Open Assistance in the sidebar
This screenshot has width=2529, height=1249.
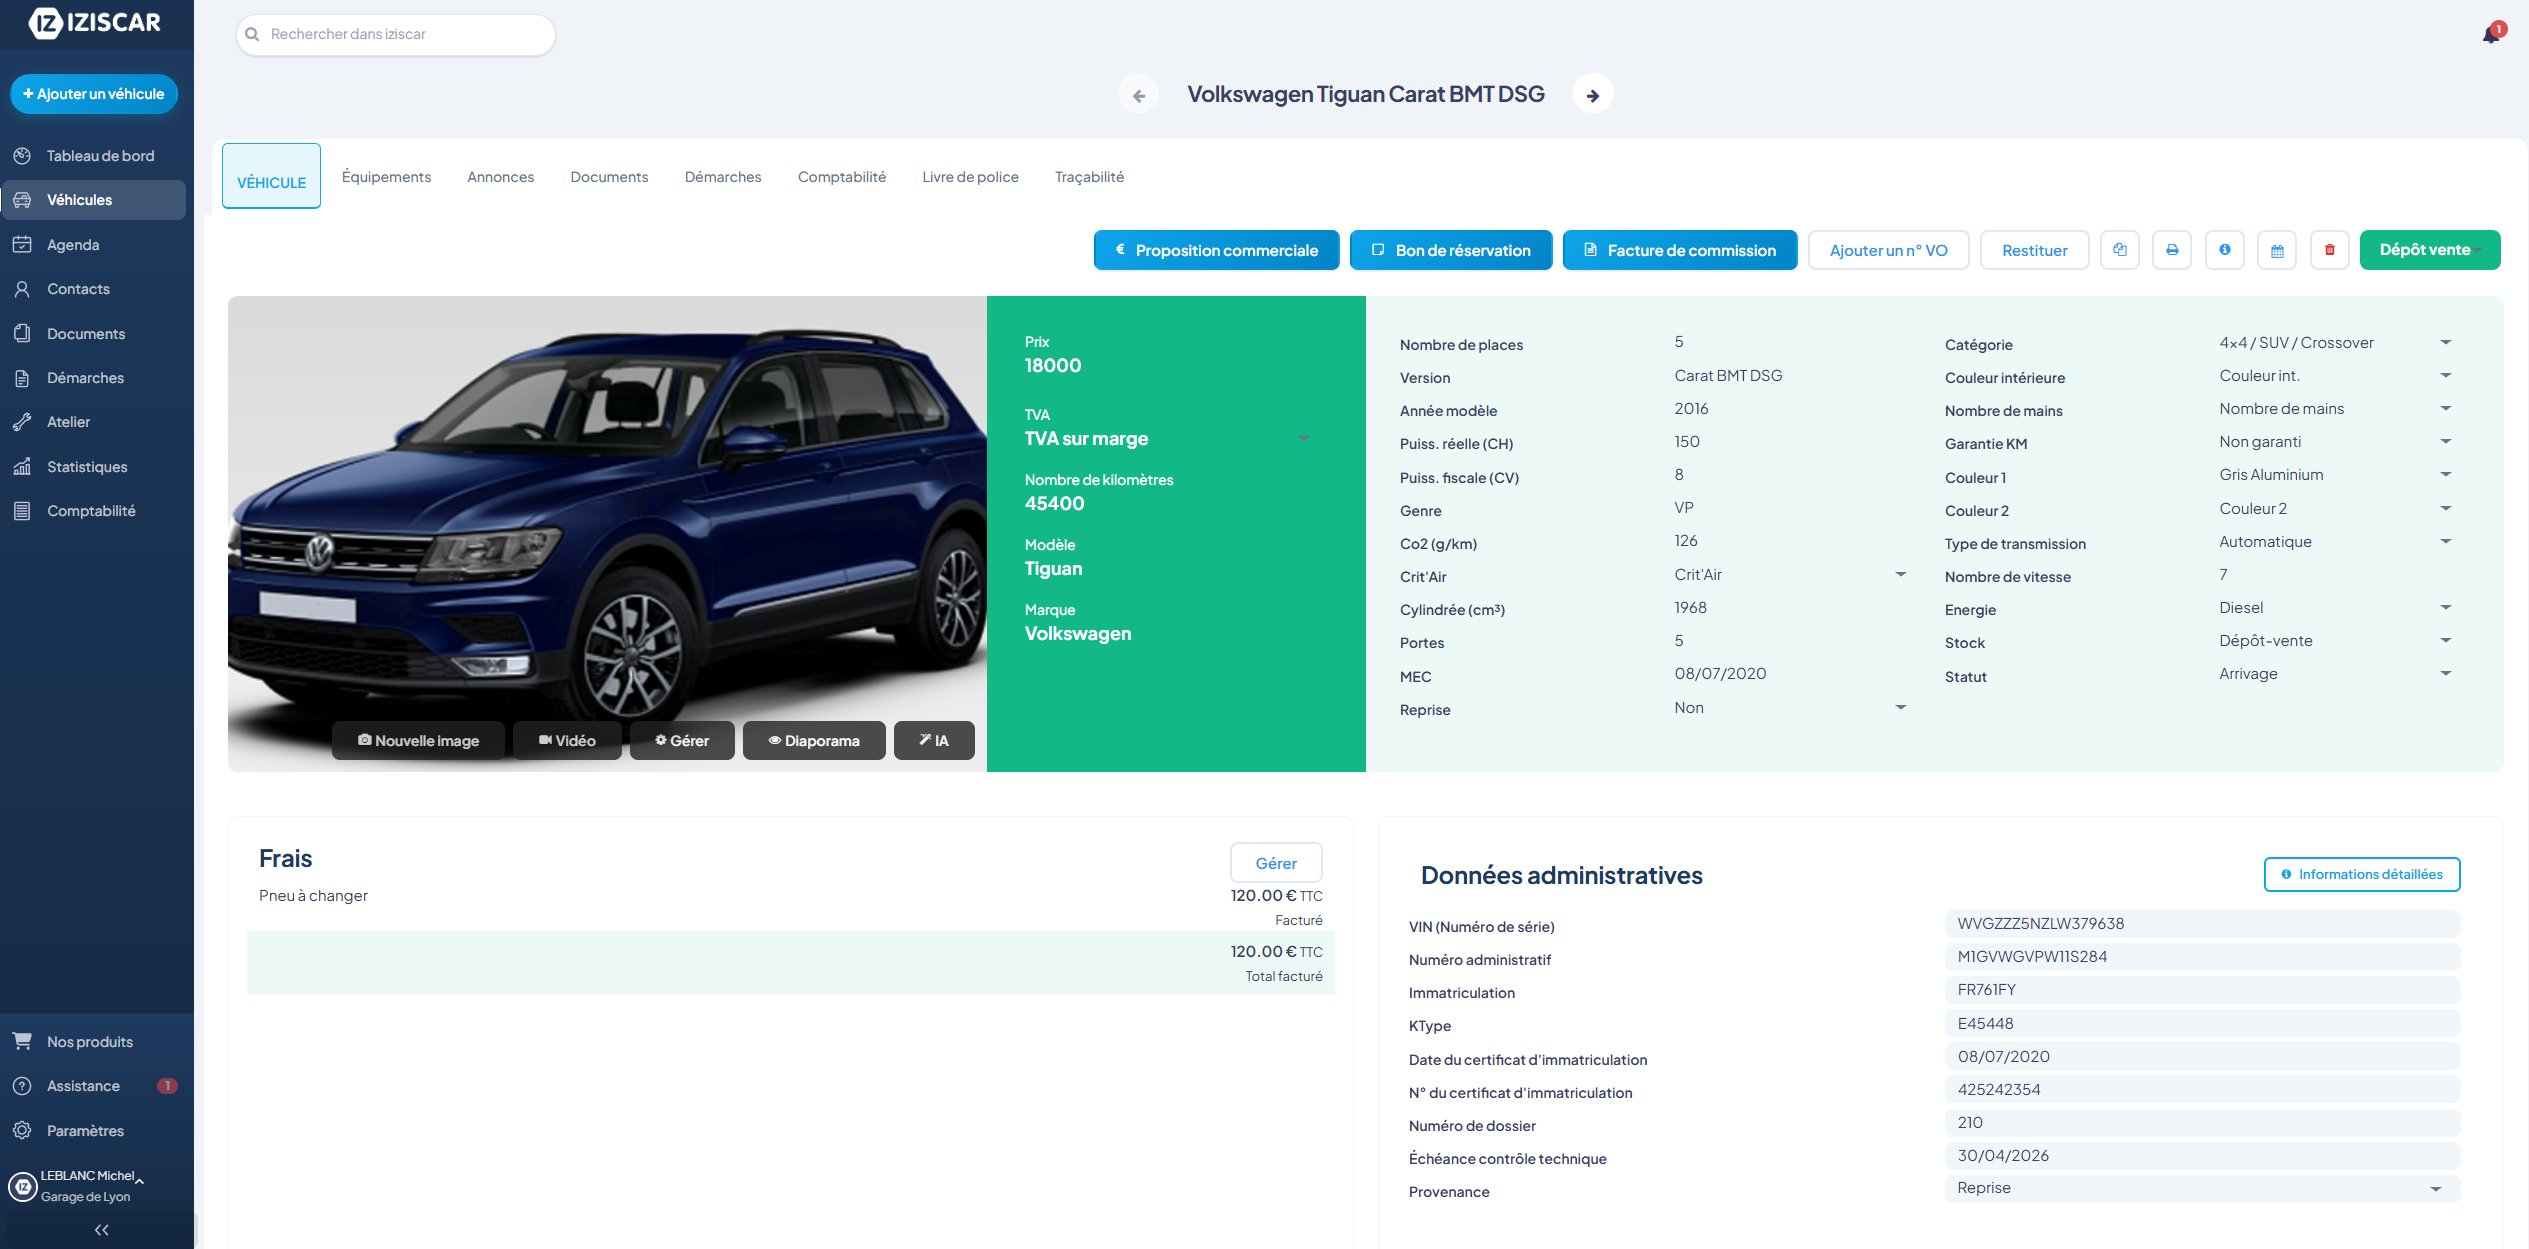[x=94, y=1086]
